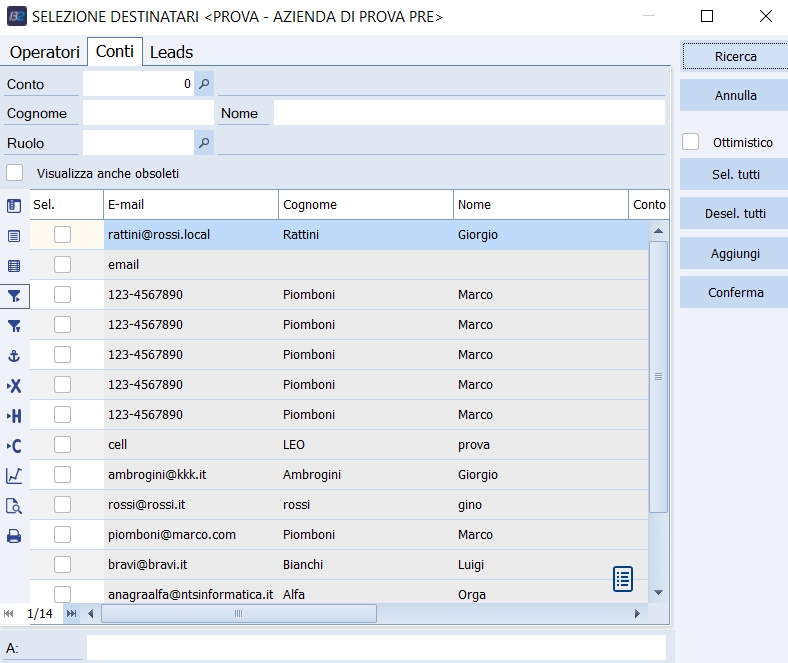788x663 pixels.
Task: Jump to last record navigation arrow
Action: point(71,613)
